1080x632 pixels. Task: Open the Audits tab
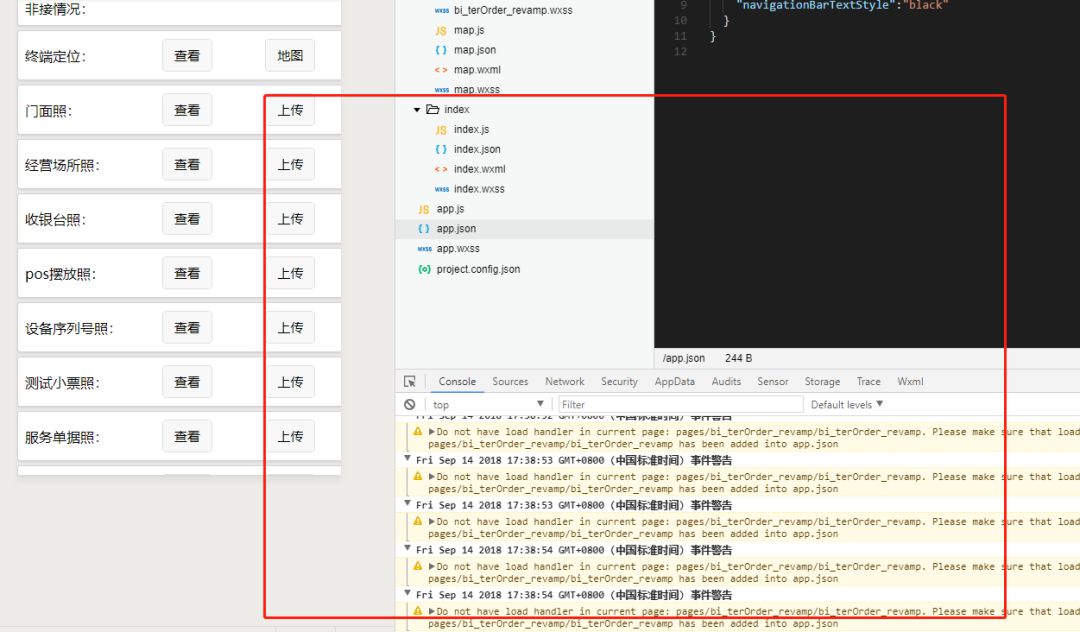coord(726,381)
